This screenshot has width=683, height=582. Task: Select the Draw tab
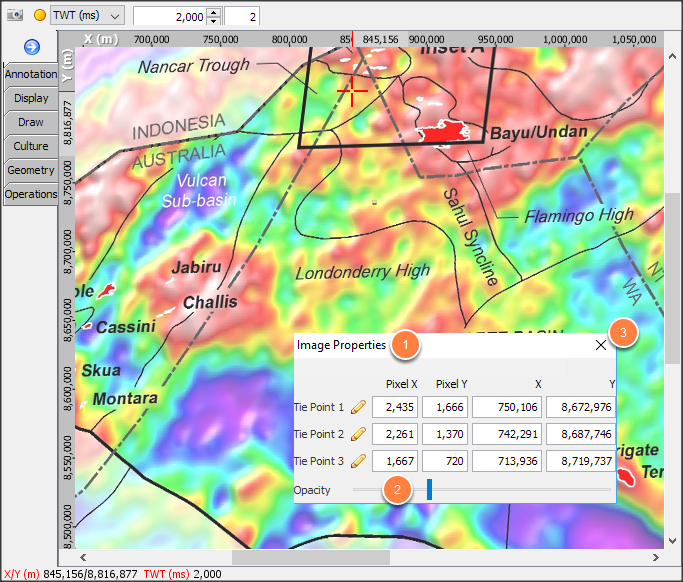click(30, 122)
